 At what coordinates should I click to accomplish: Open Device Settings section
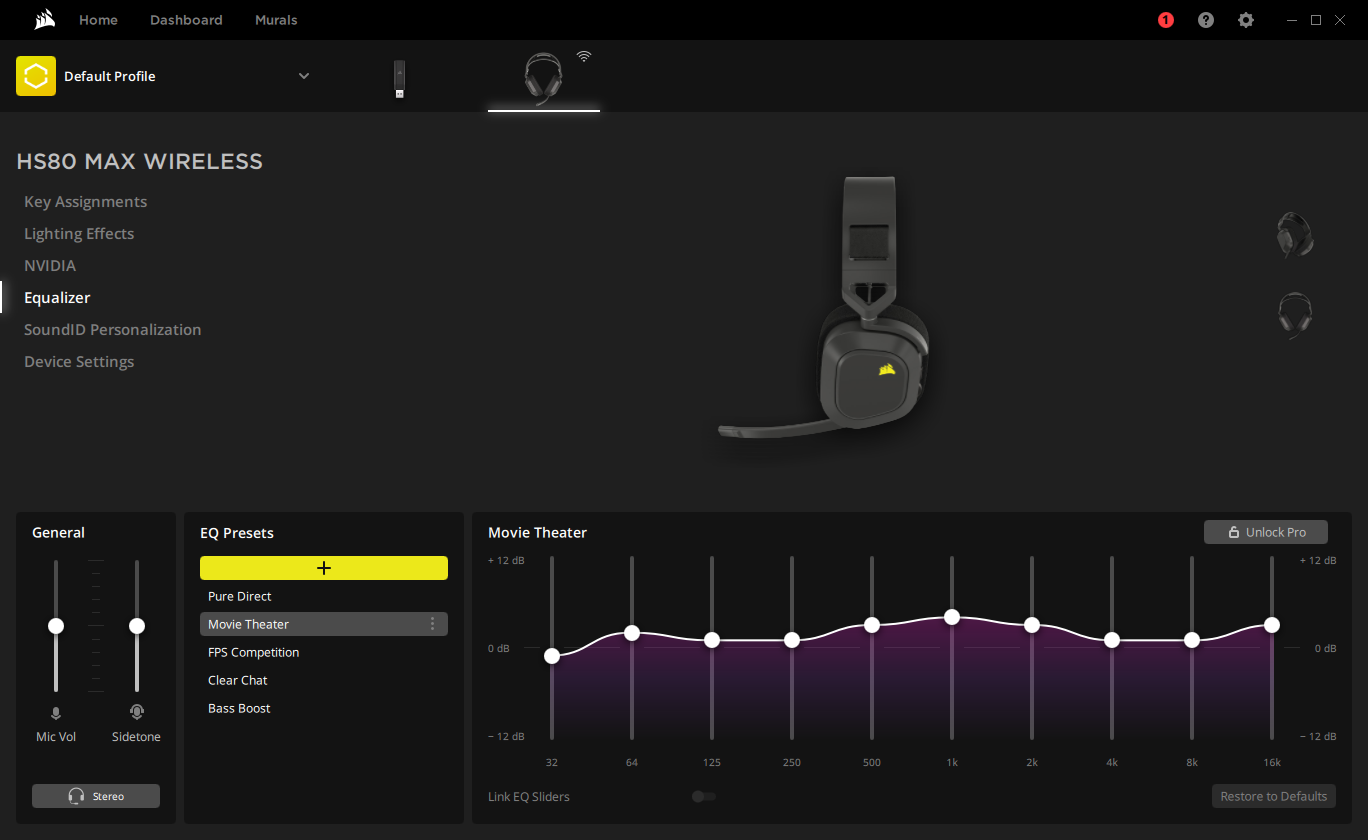click(x=79, y=362)
